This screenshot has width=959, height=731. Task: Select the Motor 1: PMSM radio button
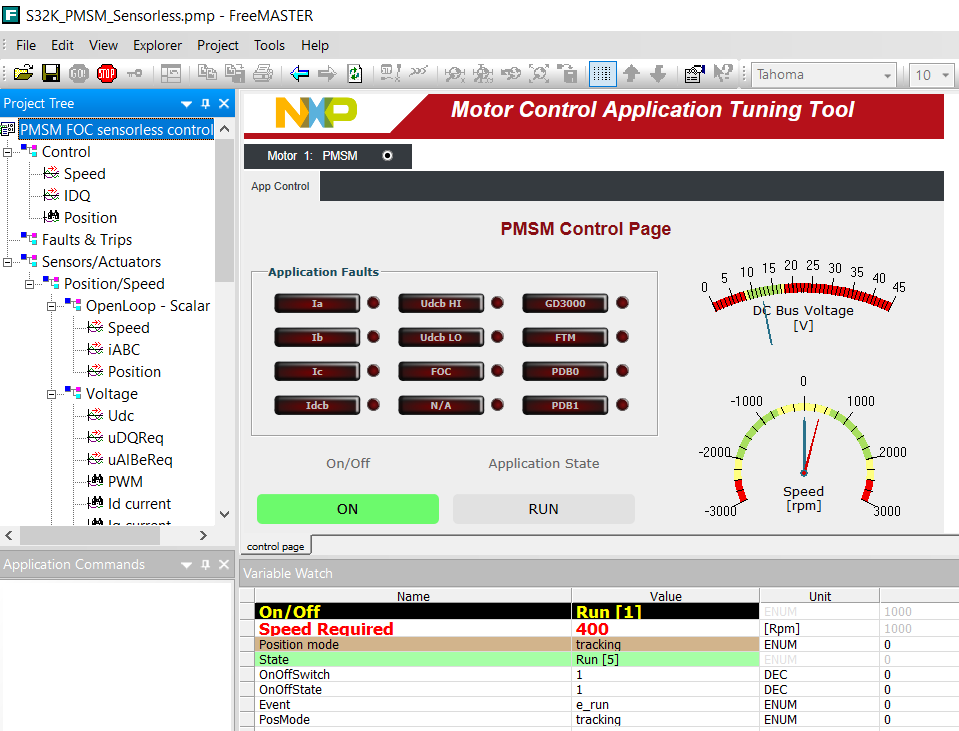(387, 156)
